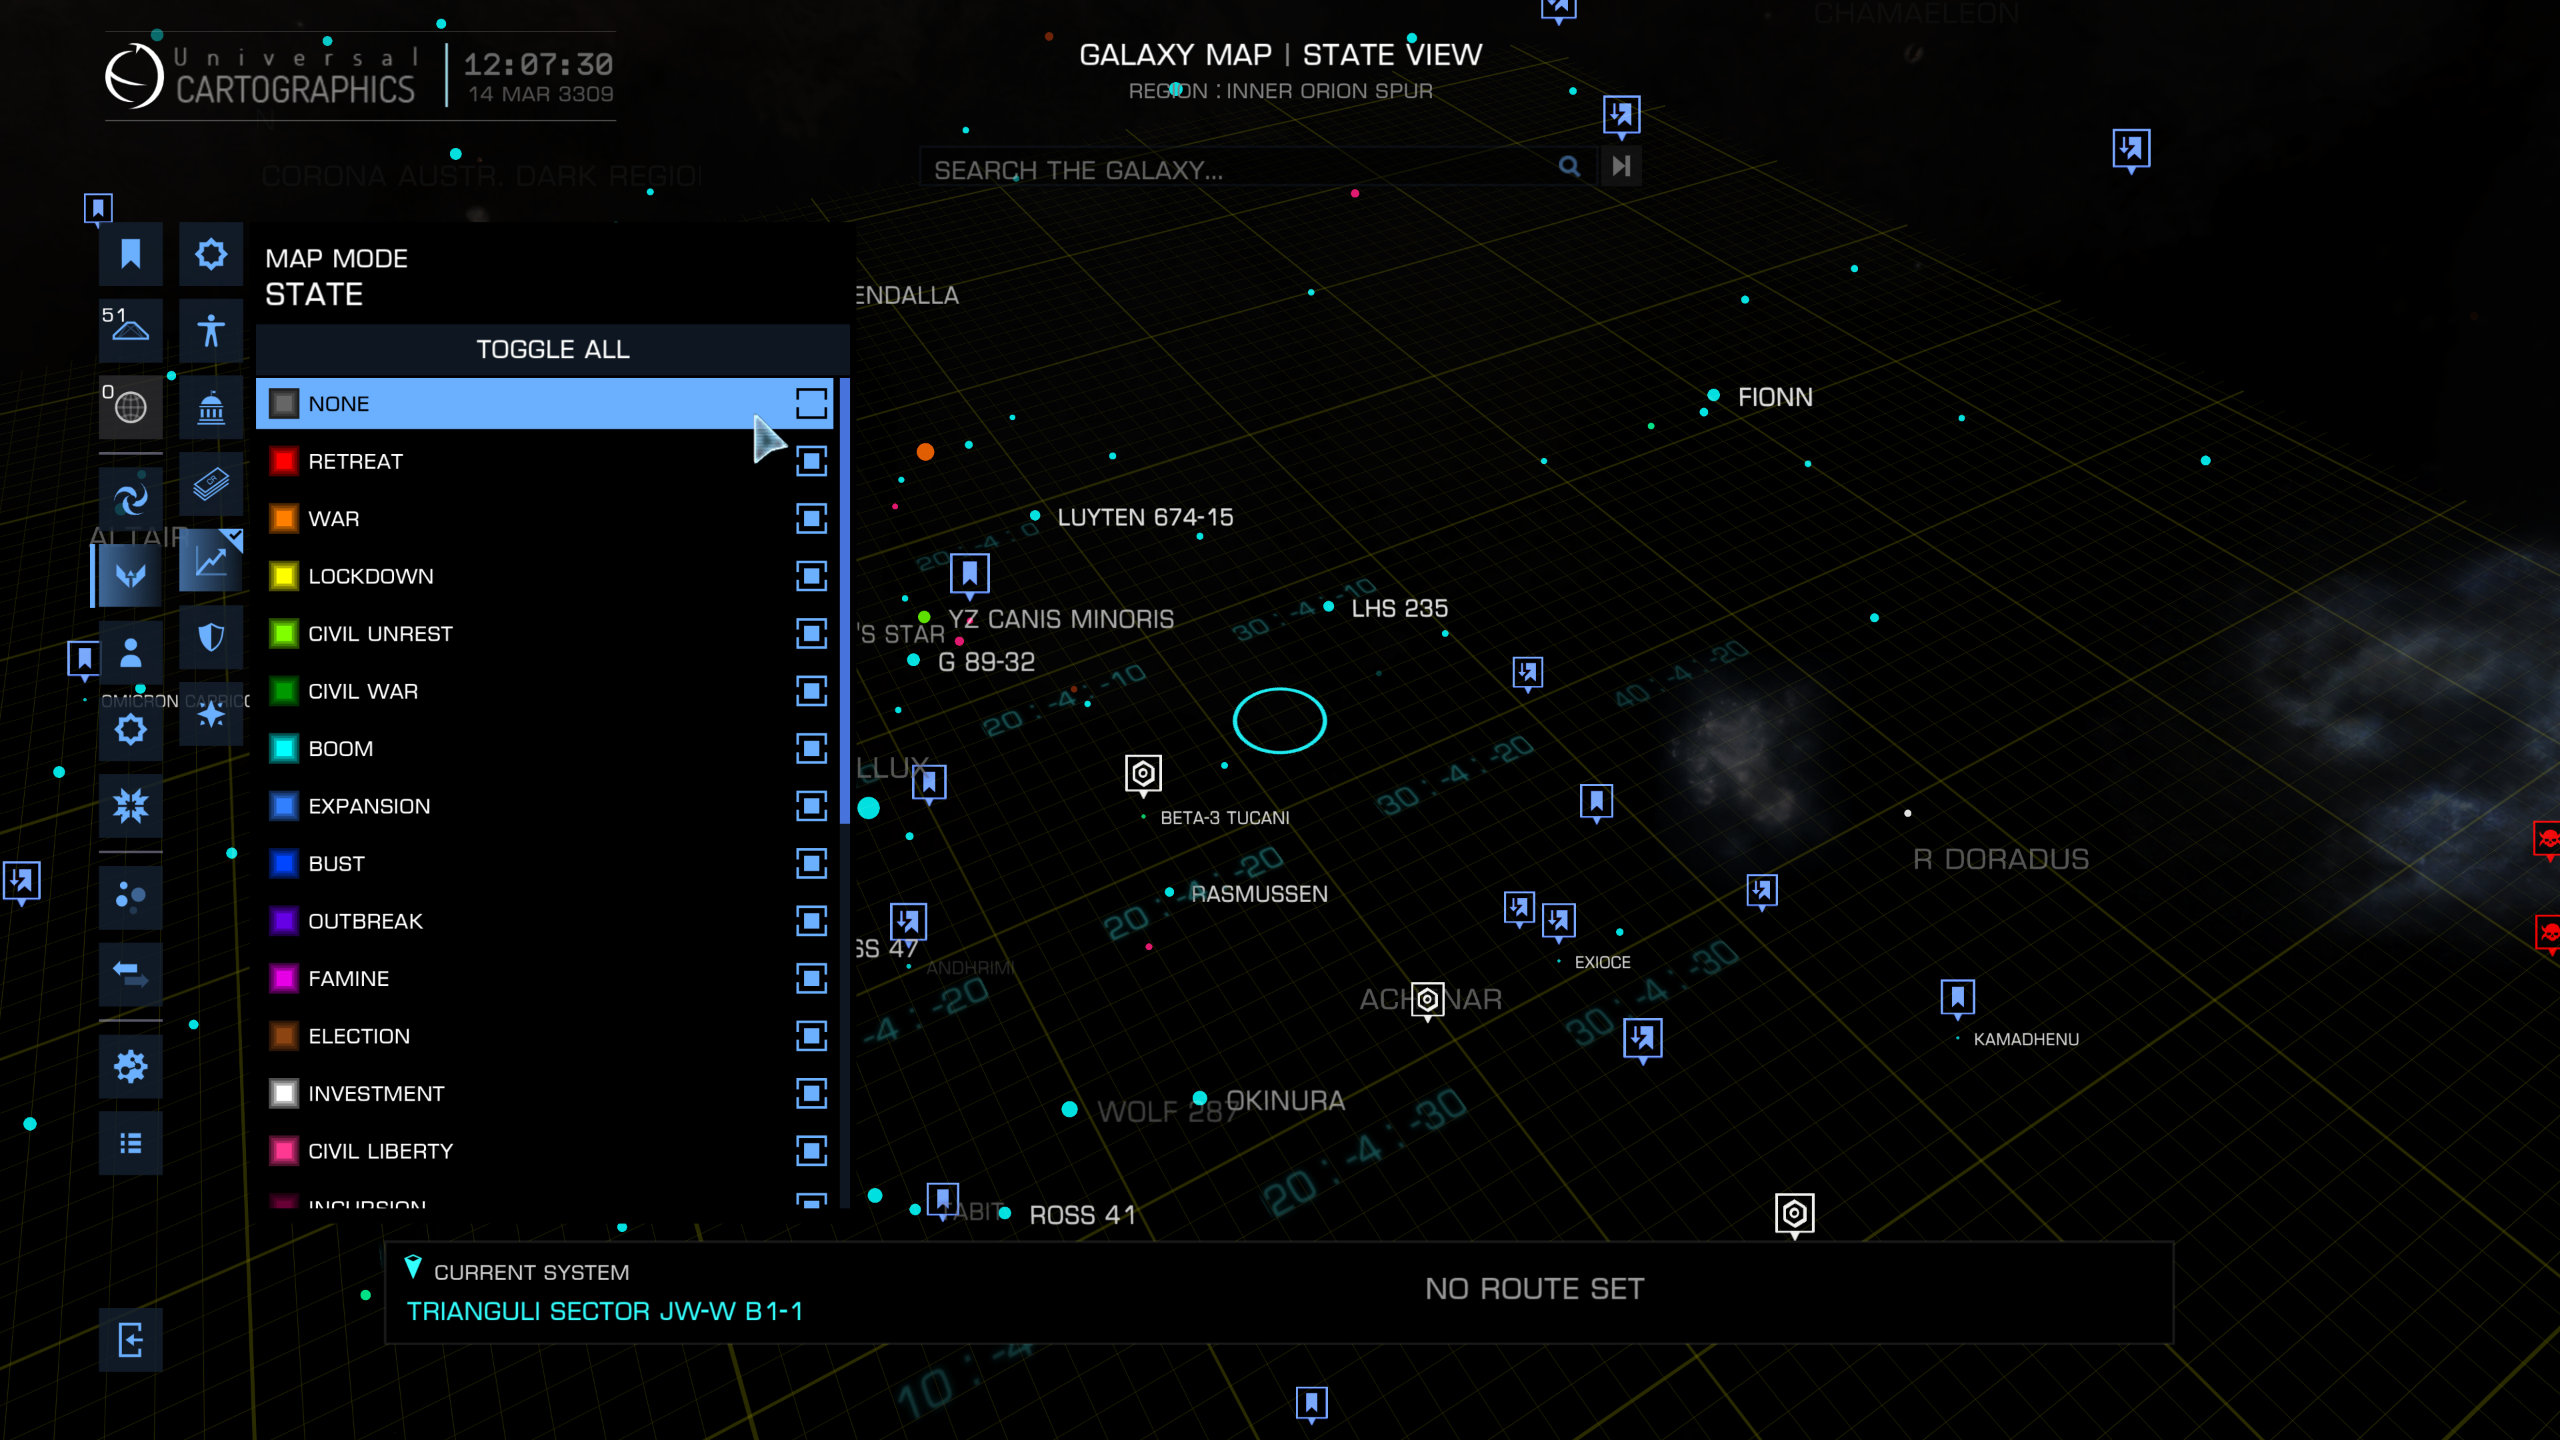Image resolution: width=2560 pixels, height=1440 pixels.
Task: Select the RASMUSSEN system label
Action: (x=1259, y=894)
